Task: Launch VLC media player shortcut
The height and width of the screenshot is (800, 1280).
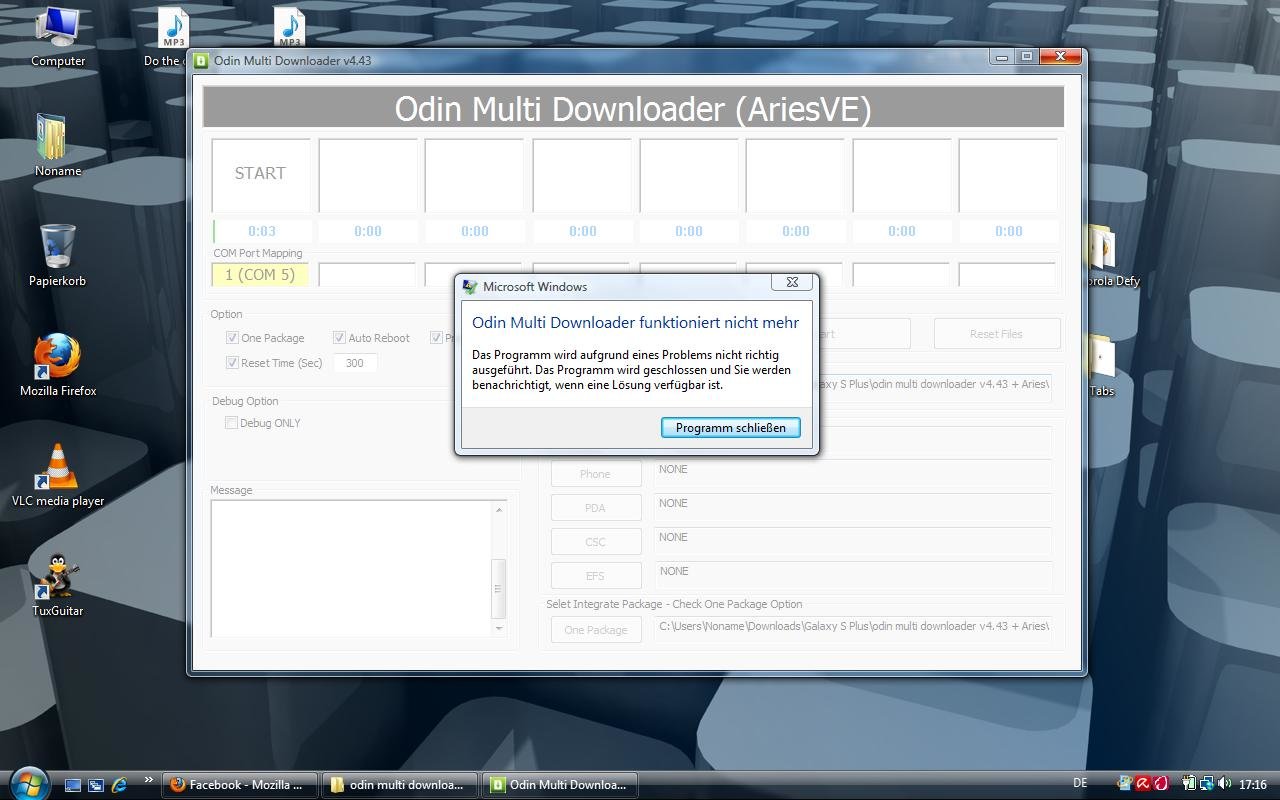Action: tap(58, 475)
